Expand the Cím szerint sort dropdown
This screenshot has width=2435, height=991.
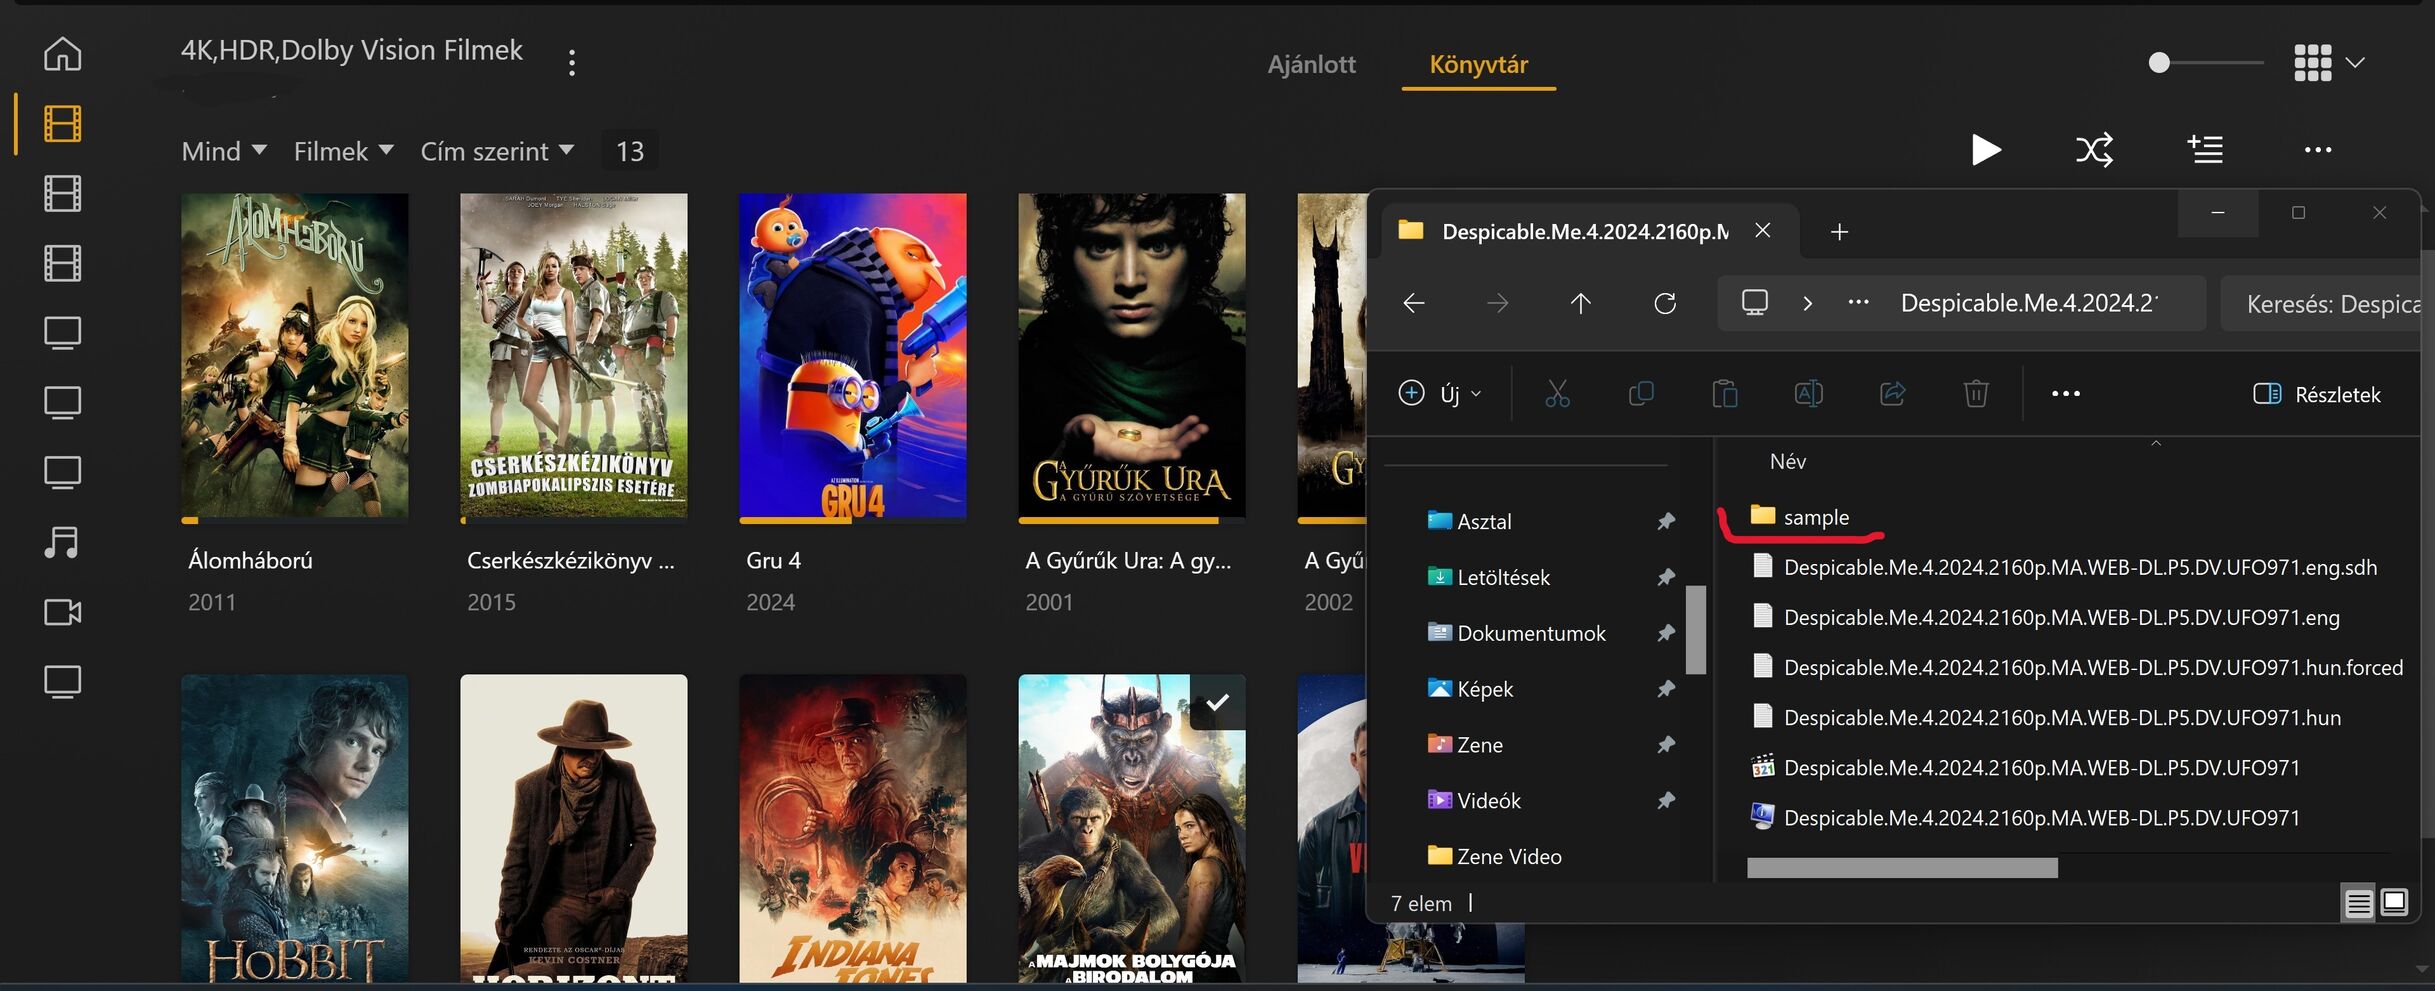point(497,151)
